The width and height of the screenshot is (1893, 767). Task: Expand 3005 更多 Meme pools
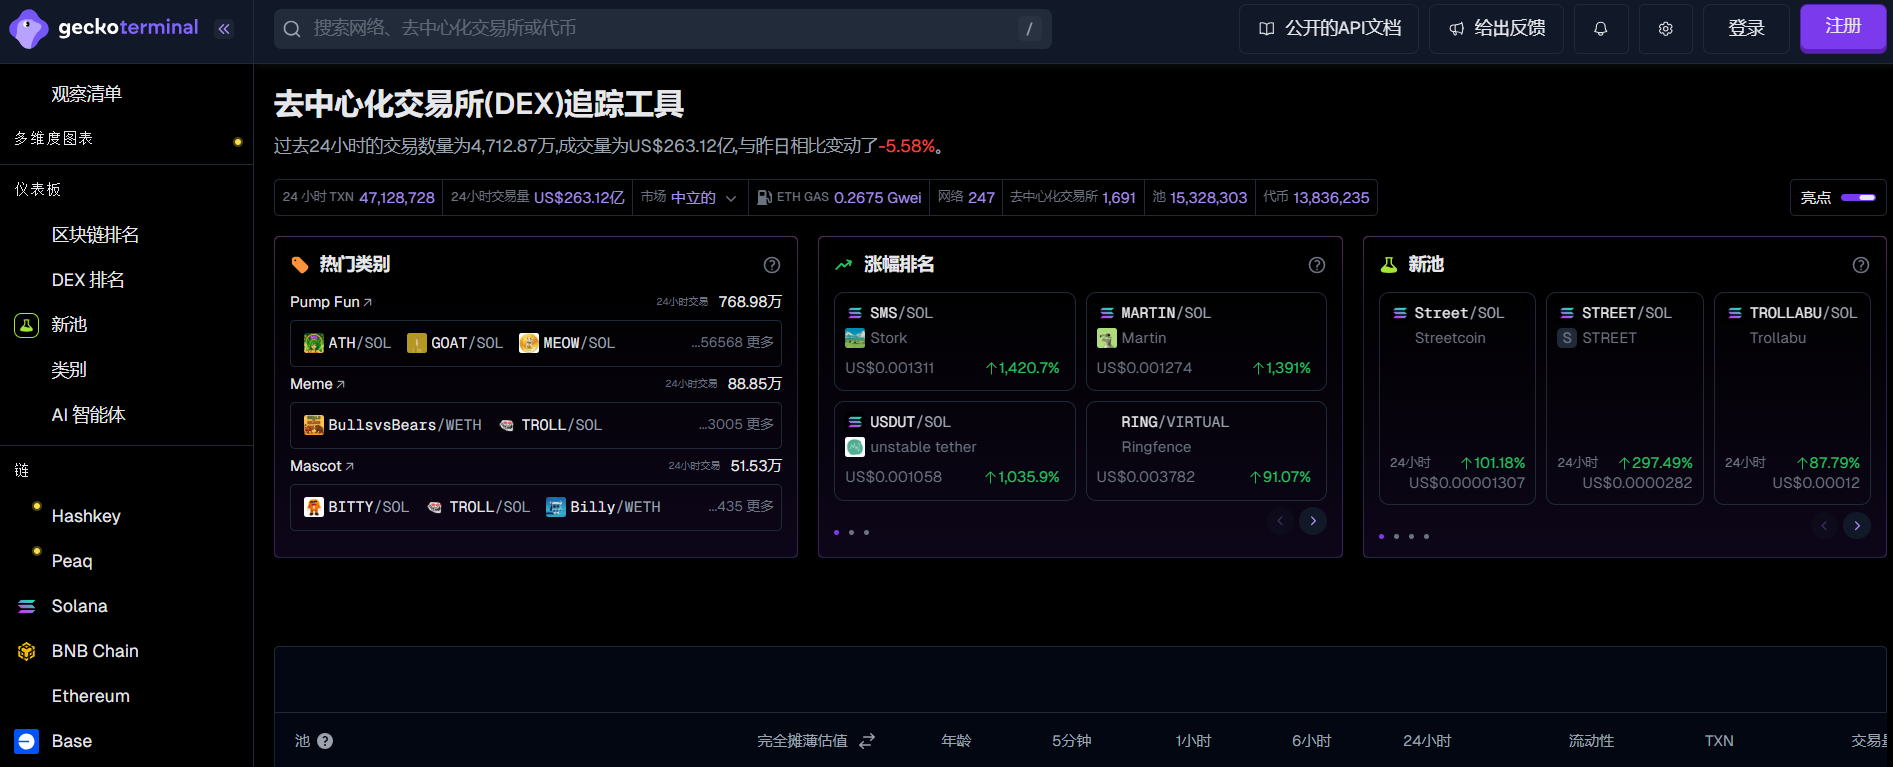736,425
